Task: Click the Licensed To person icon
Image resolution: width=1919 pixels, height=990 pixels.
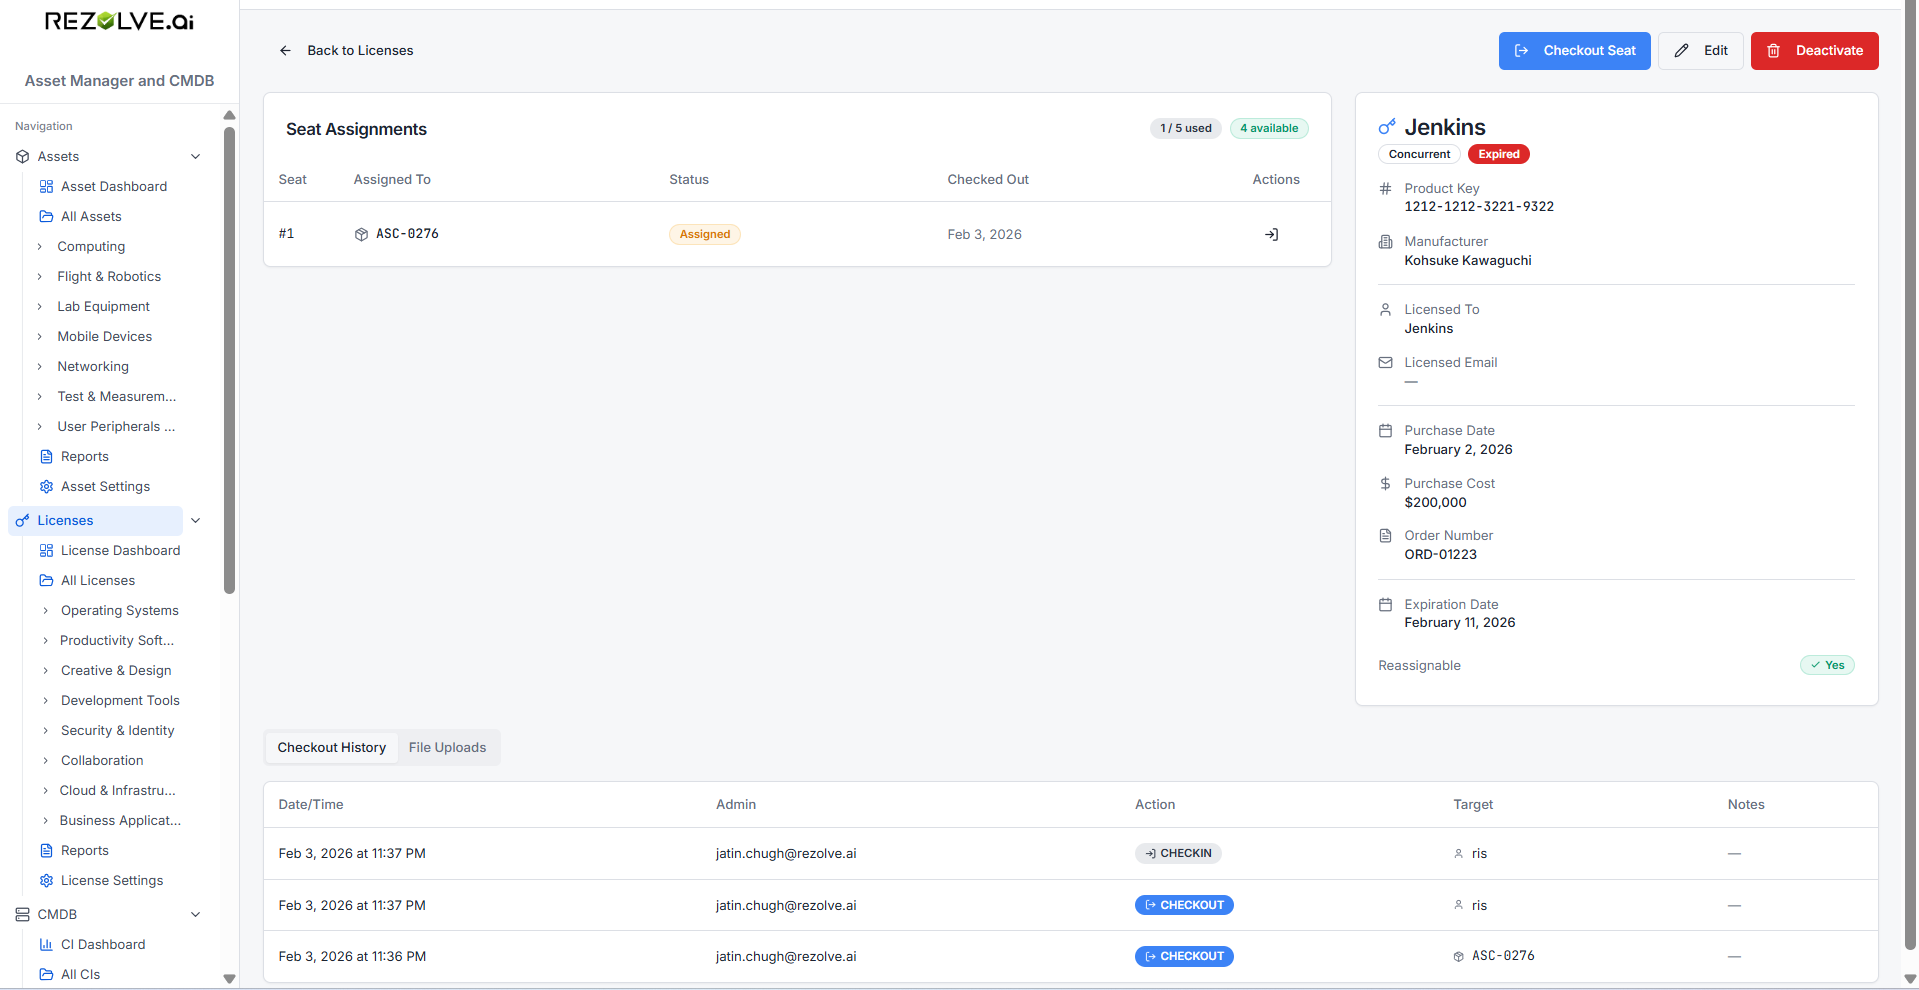Action: (1385, 310)
